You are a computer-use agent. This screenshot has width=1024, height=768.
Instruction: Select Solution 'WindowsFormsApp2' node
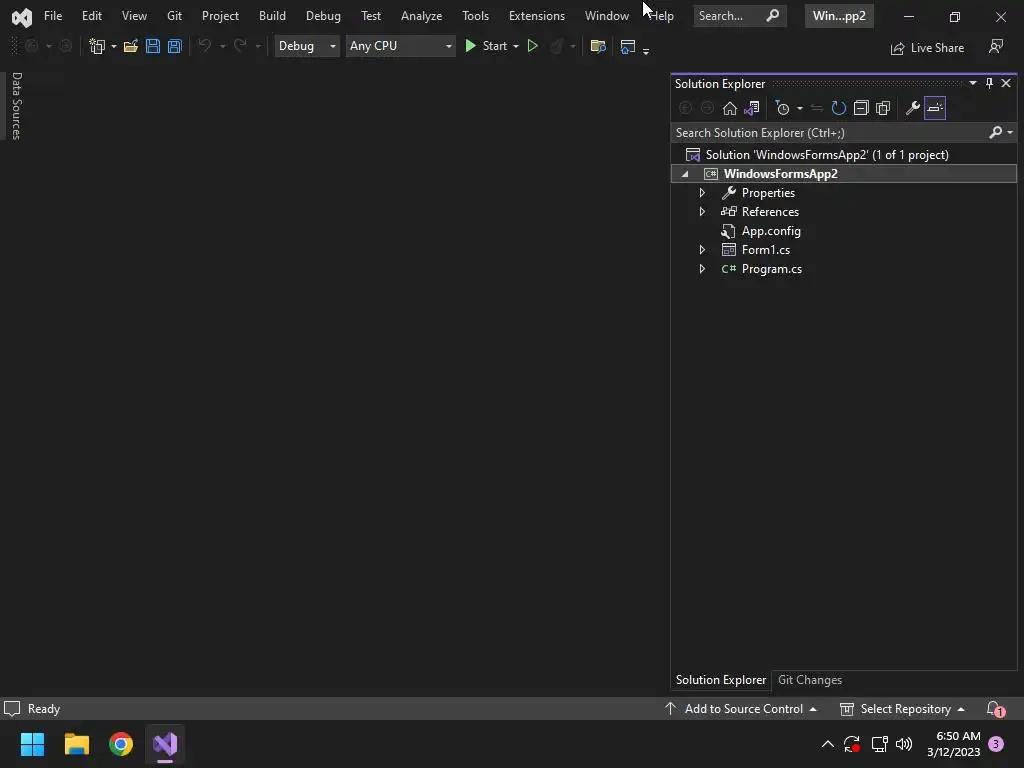tap(827, 155)
